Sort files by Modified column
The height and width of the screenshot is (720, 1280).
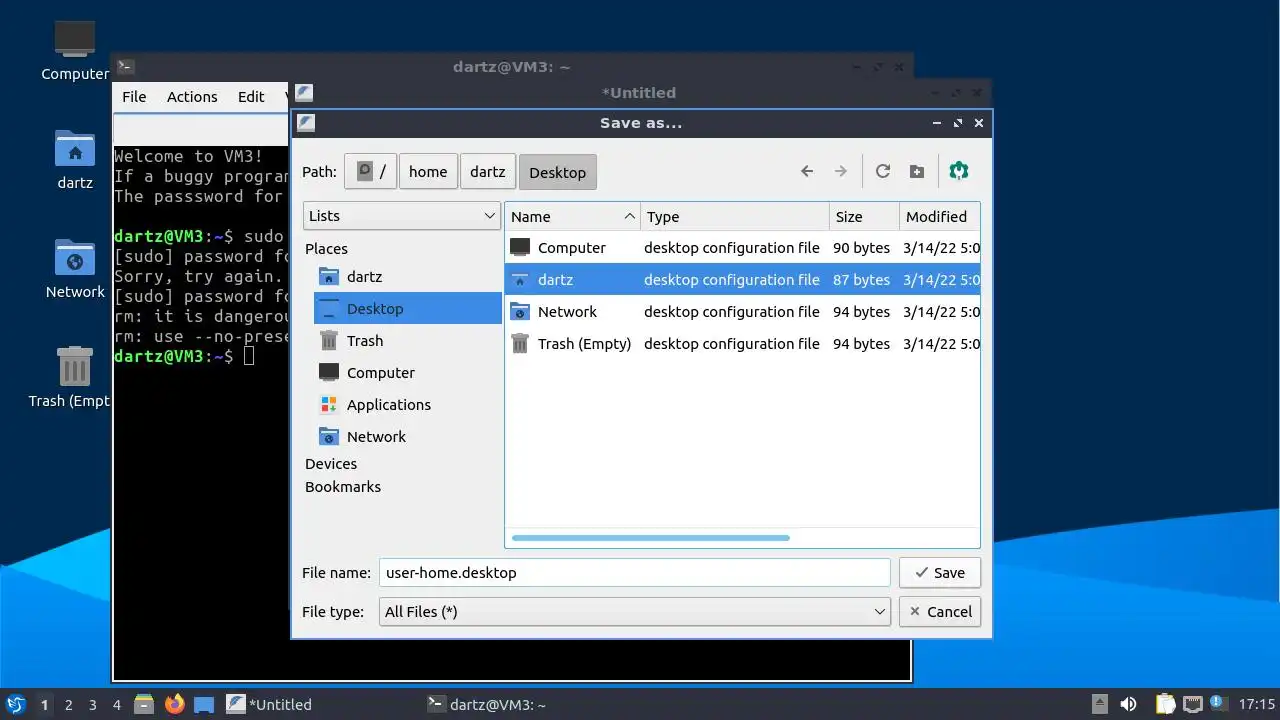(x=939, y=216)
